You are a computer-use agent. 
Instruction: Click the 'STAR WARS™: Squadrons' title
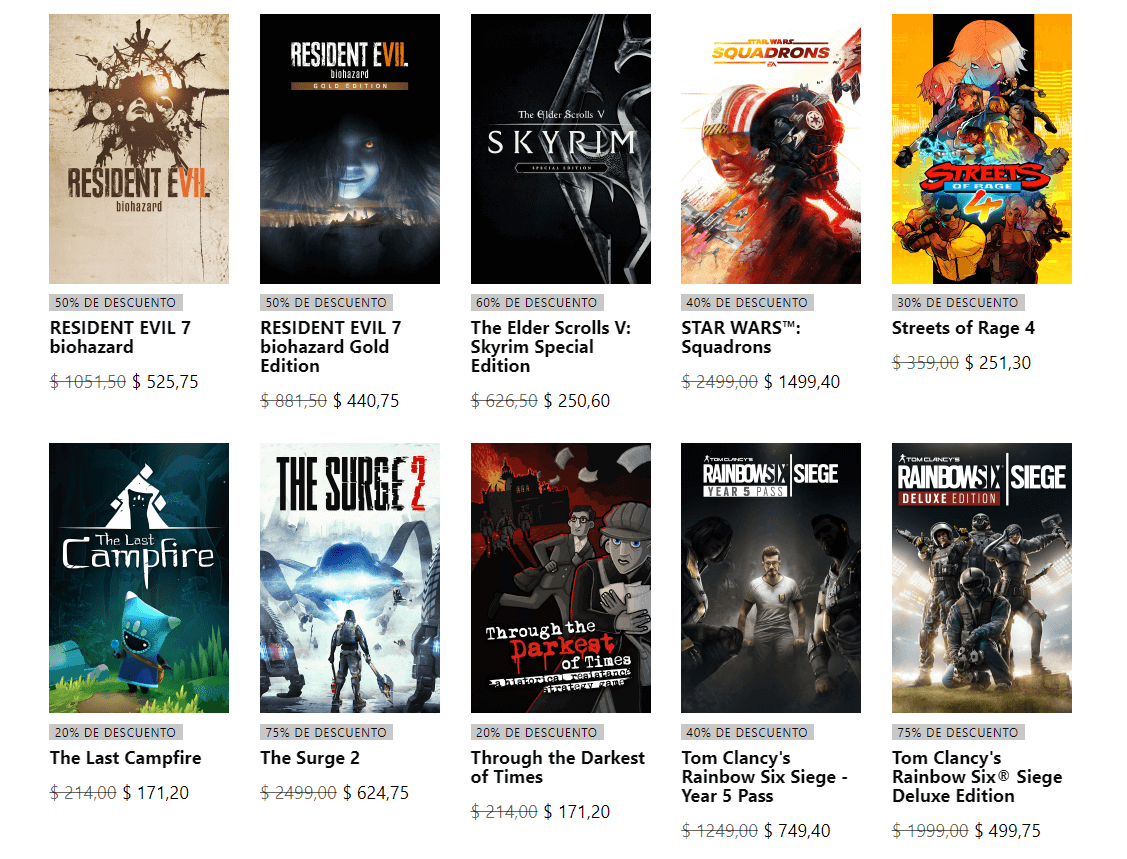click(x=741, y=337)
